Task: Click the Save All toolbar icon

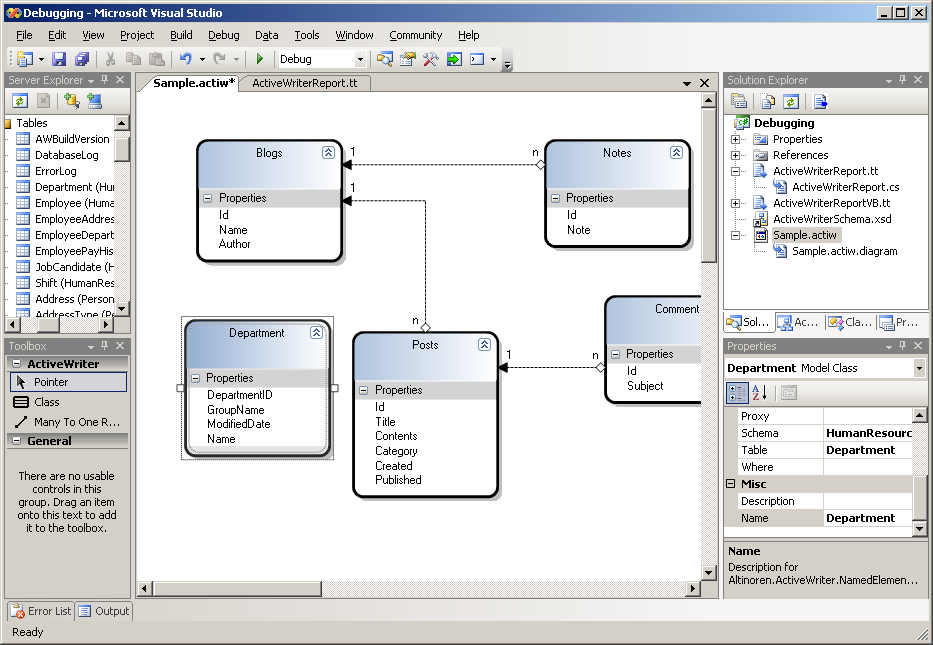Action: pyautogui.click(x=82, y=59)
